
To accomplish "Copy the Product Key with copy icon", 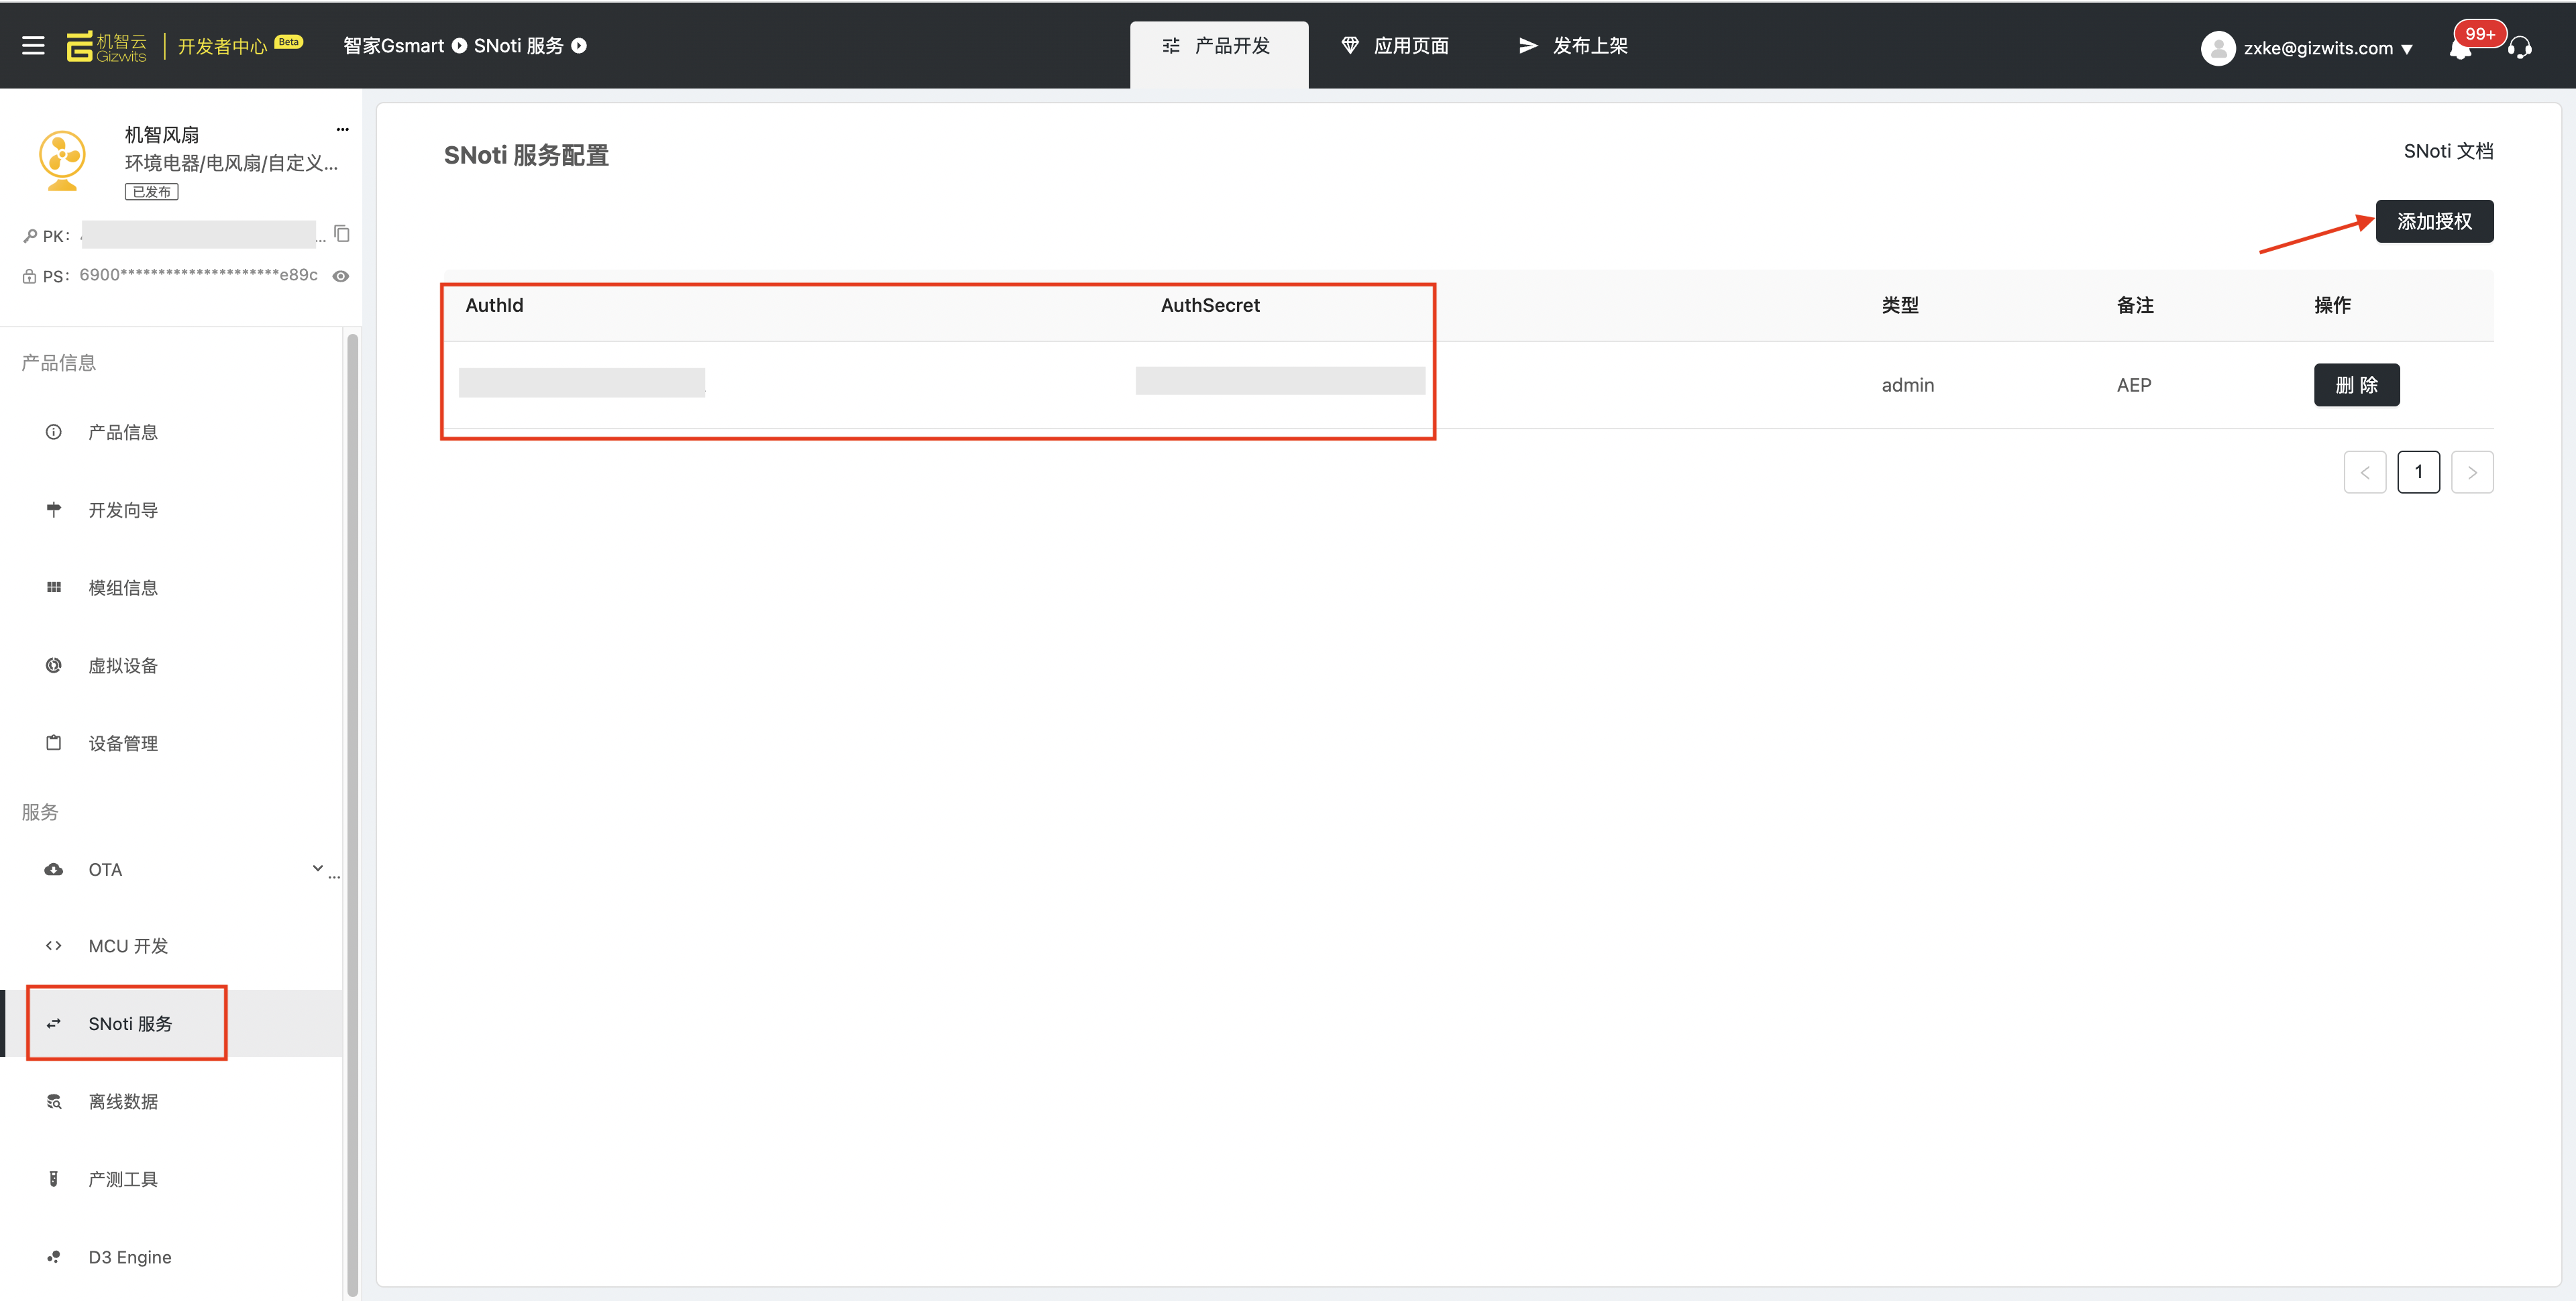I will pos(342,234).
